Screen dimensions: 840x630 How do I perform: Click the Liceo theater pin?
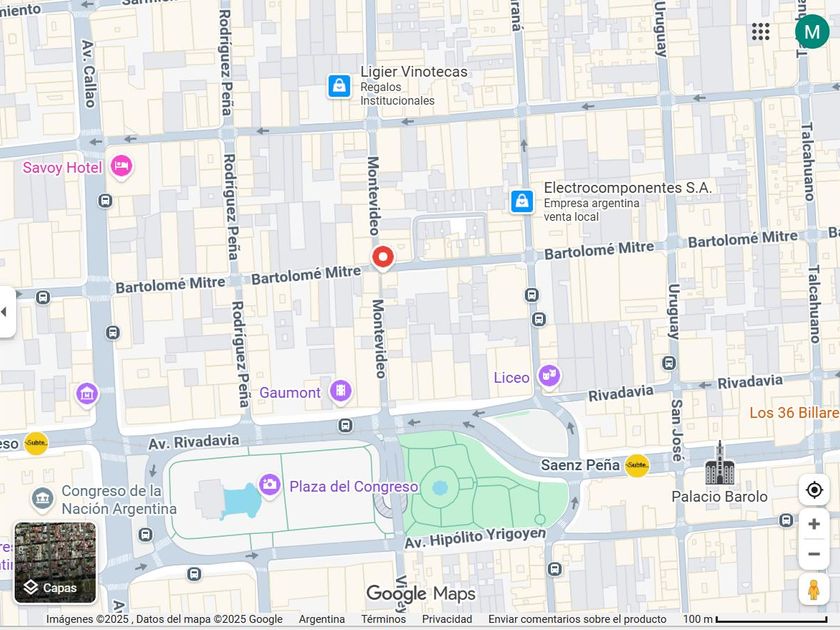[x=549, y=375]
